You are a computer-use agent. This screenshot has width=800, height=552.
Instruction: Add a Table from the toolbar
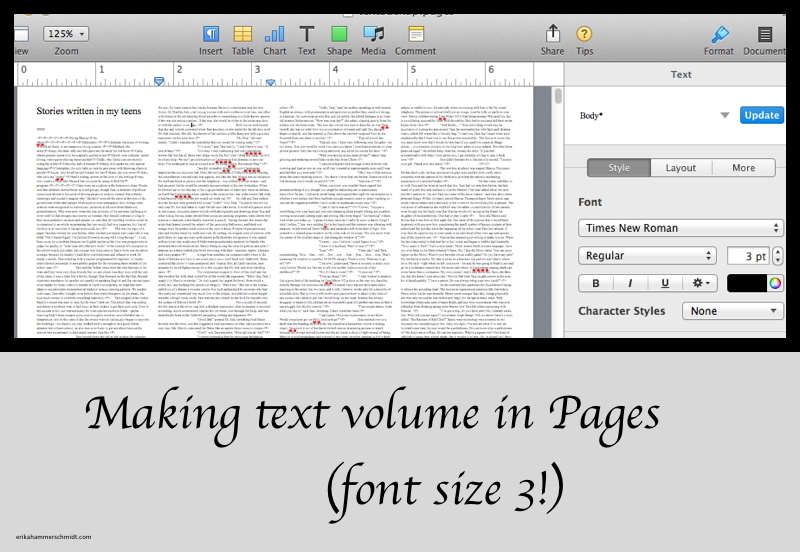(x=243, y=35)
